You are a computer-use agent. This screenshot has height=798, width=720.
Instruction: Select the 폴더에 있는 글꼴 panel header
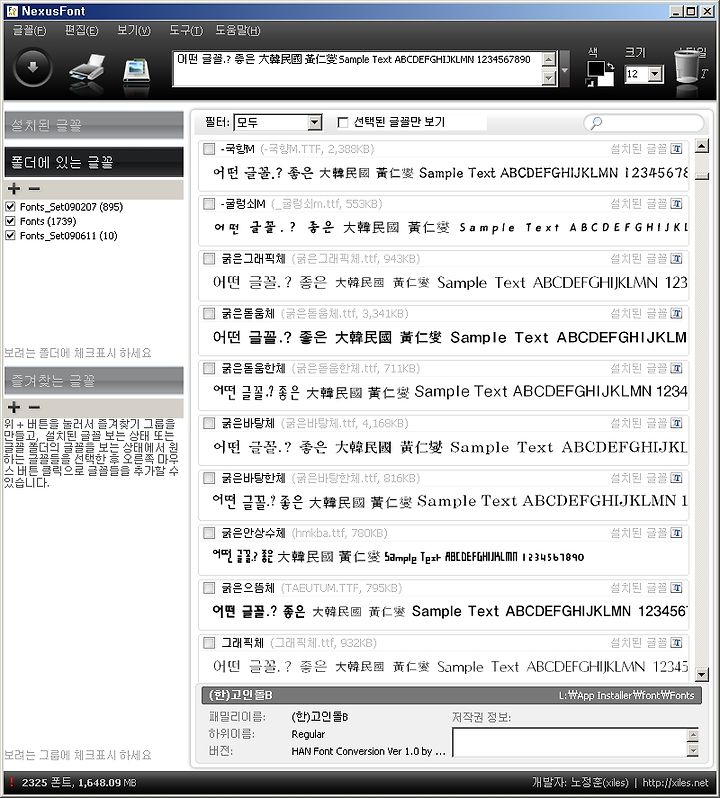point(94,162)
